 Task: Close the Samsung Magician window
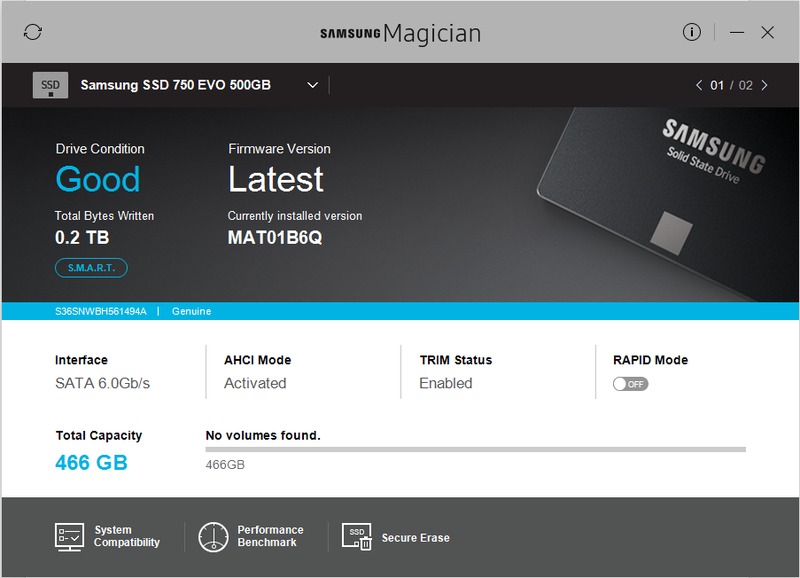pos(768,33)
